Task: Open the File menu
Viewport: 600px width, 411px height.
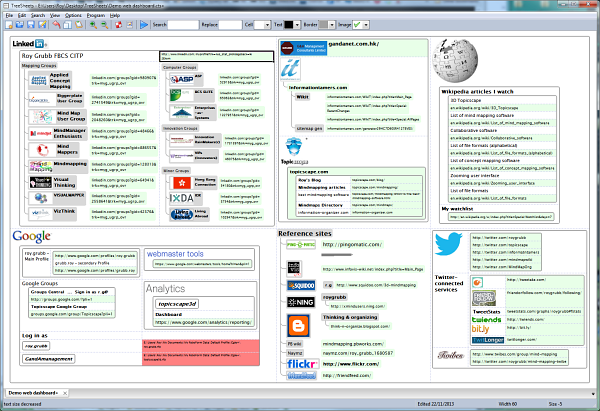Action: point(10,15)
